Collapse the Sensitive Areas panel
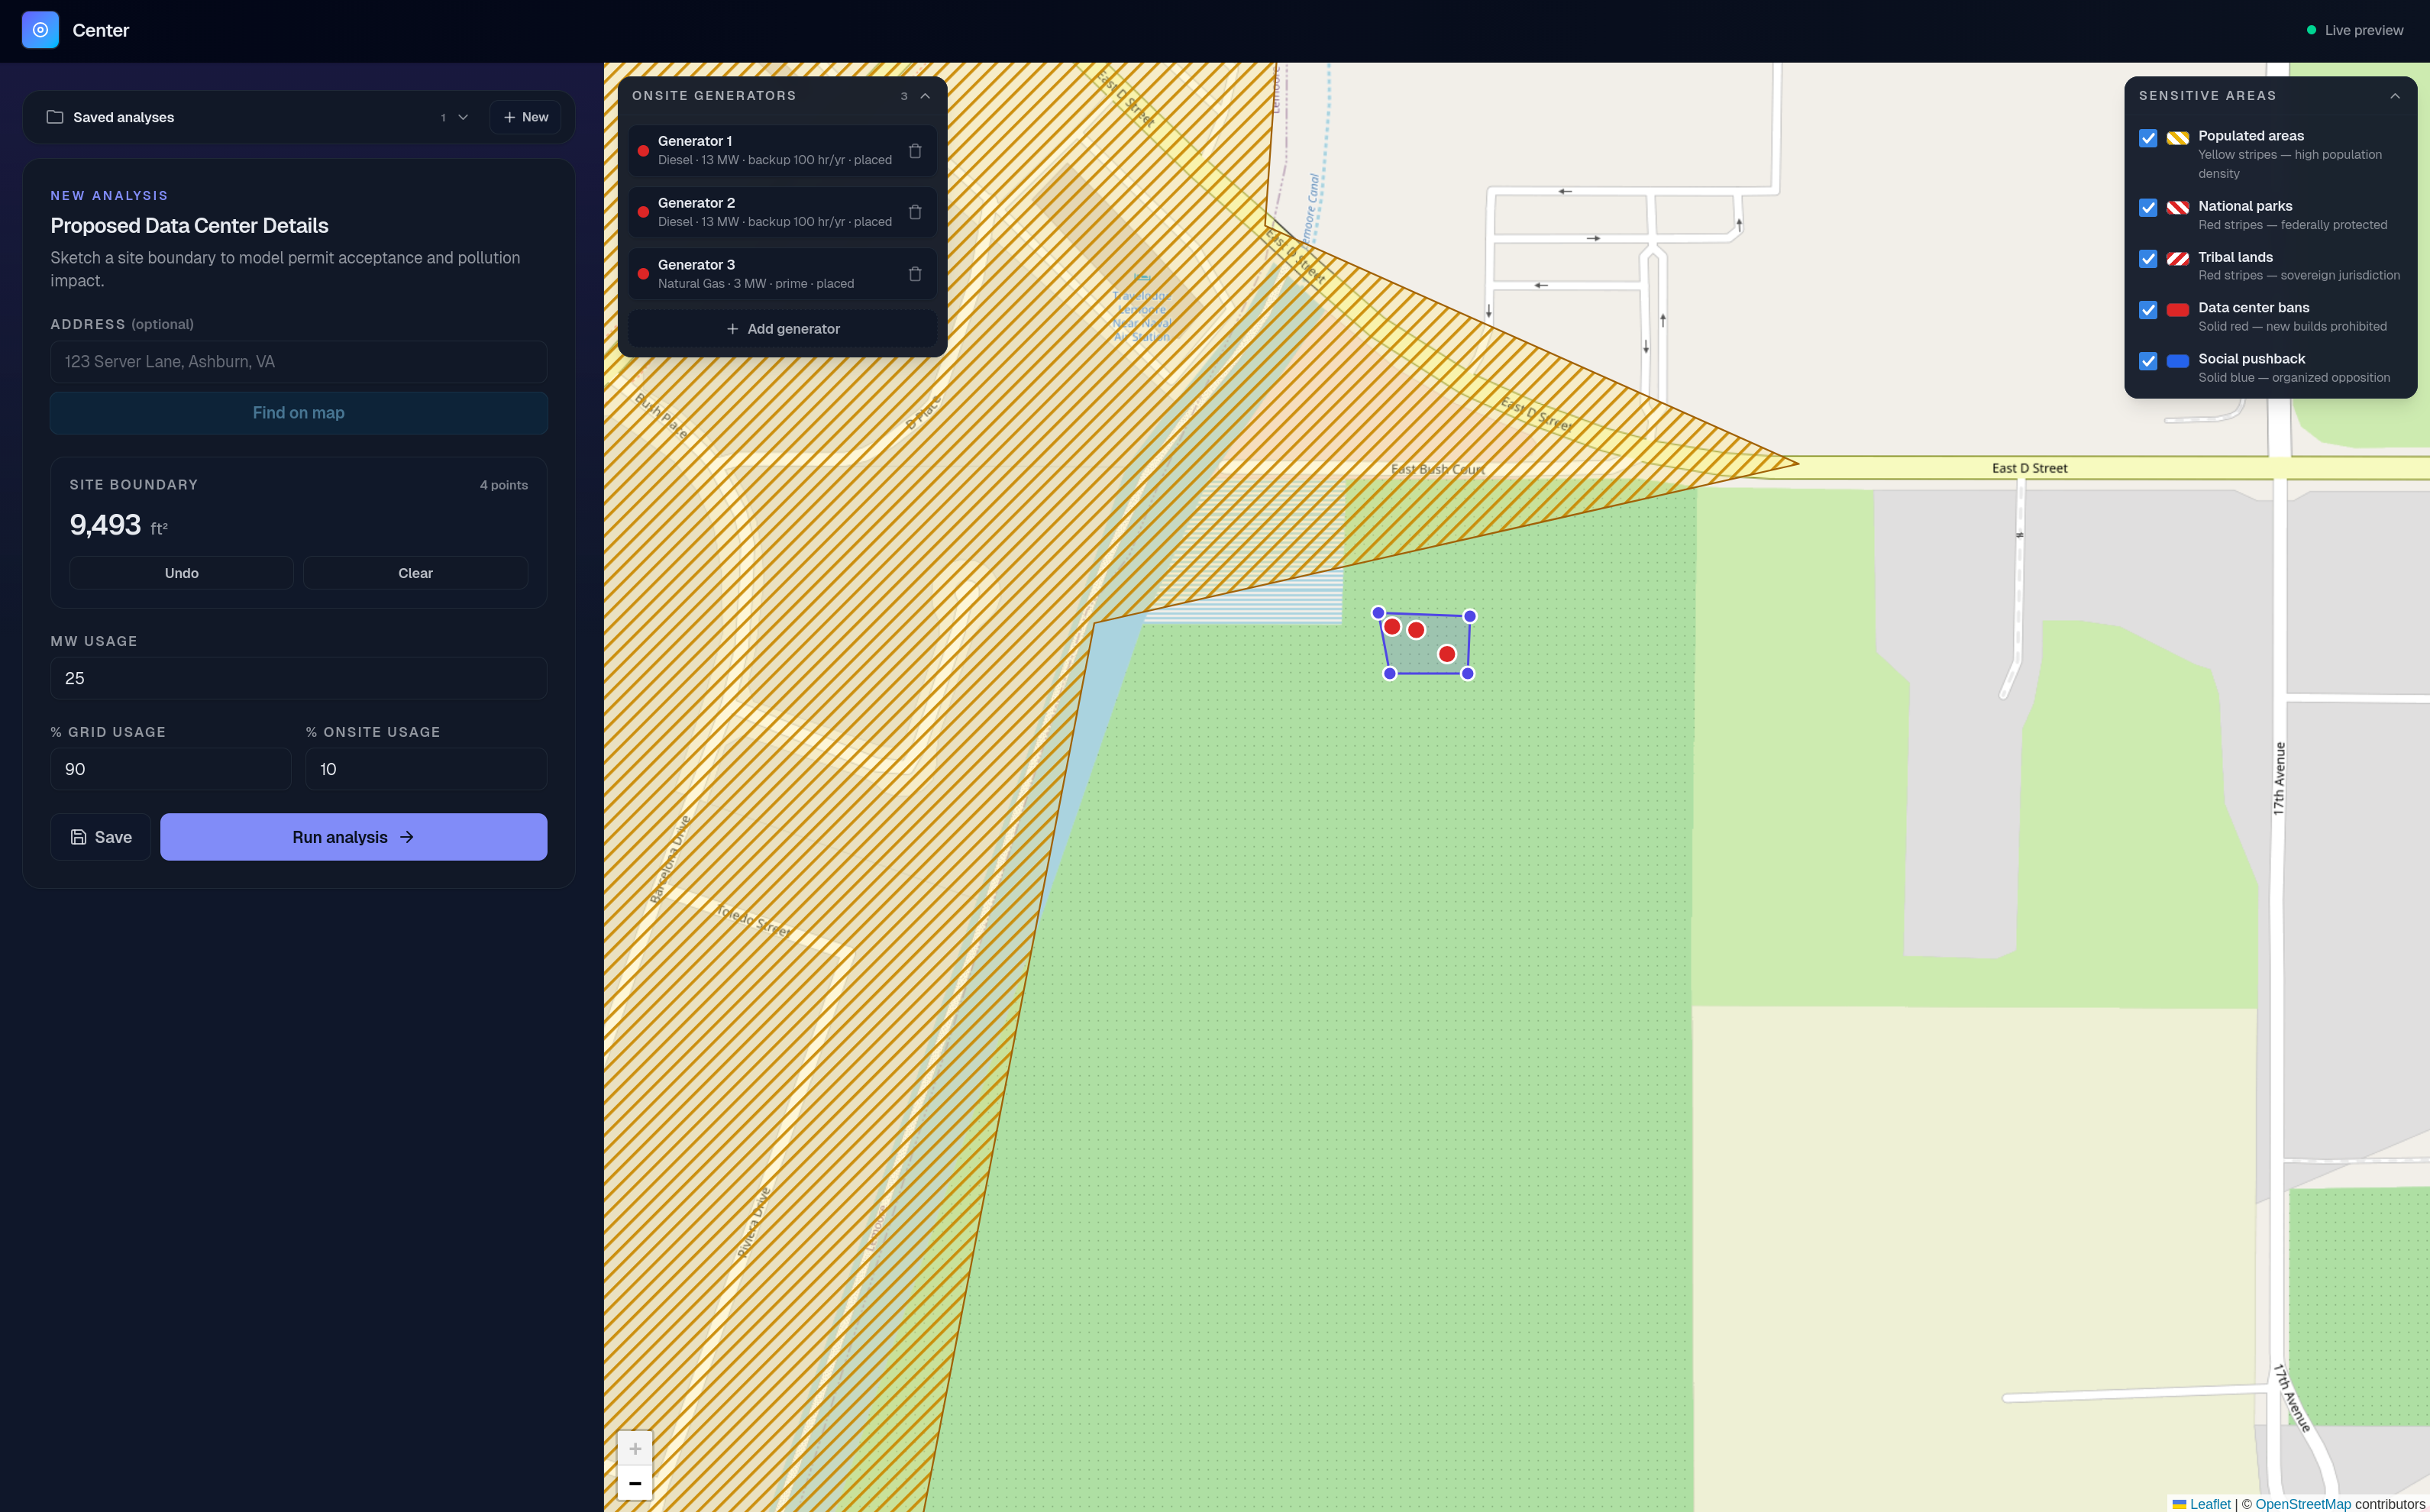The image size is (2430, 1512). 2394,96
